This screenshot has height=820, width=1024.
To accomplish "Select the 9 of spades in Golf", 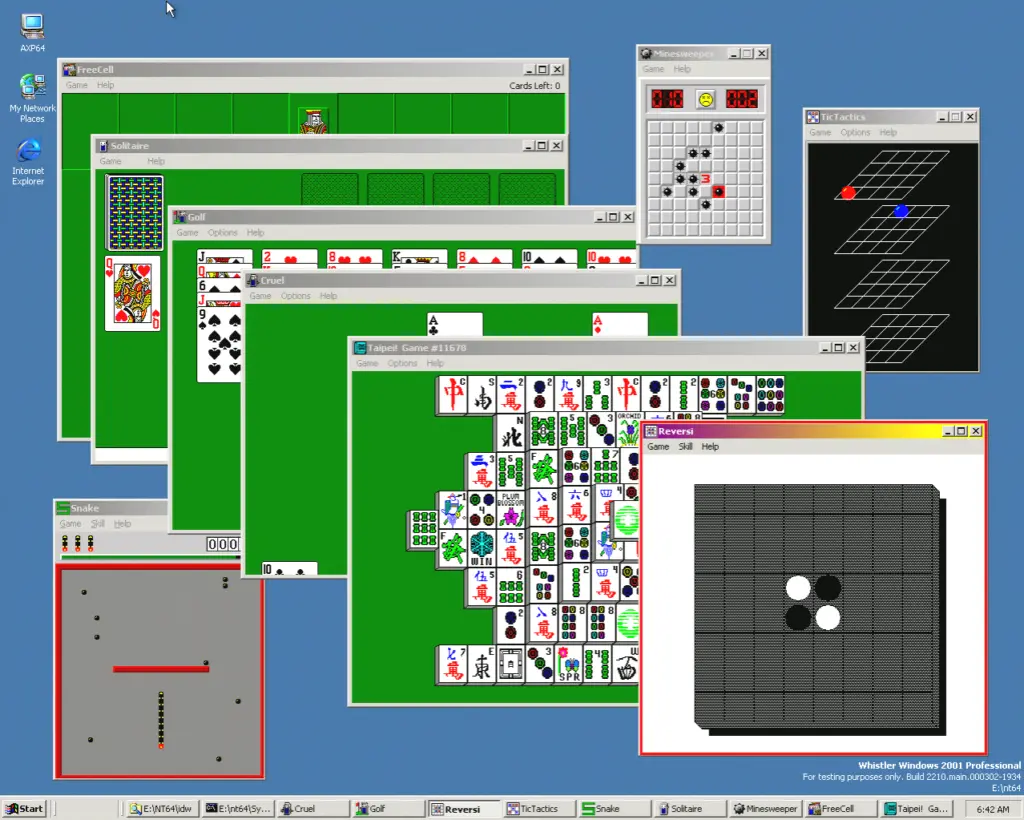I will point(219,345).
